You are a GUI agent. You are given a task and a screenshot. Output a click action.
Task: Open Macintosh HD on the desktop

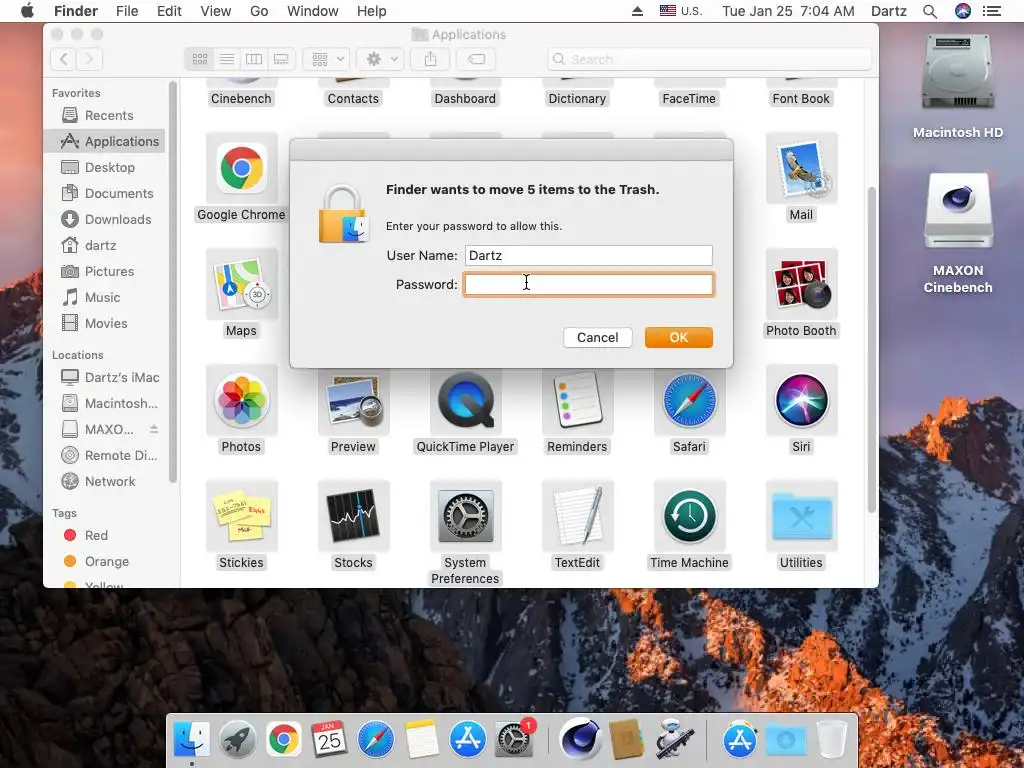pyautogui.click(x=957, y=73)
